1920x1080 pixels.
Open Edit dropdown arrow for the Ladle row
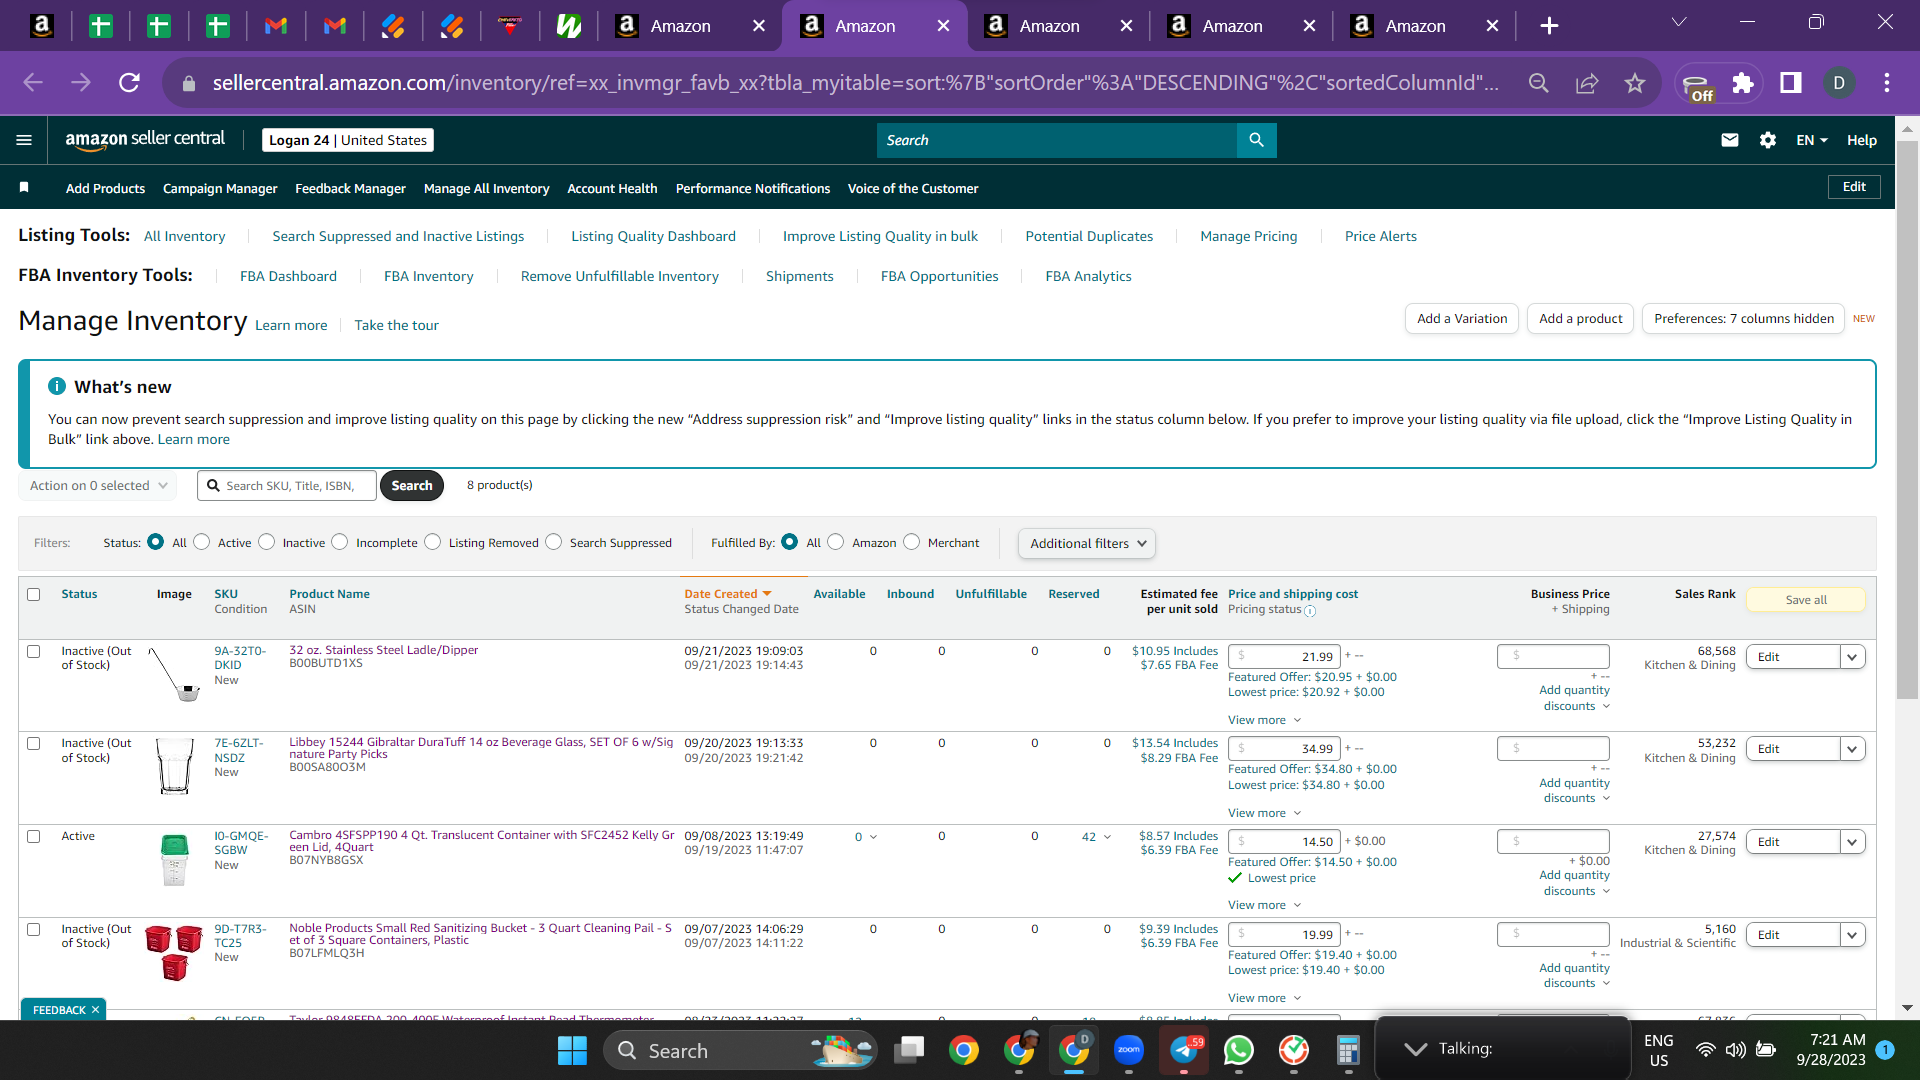tap(1852, 657)
